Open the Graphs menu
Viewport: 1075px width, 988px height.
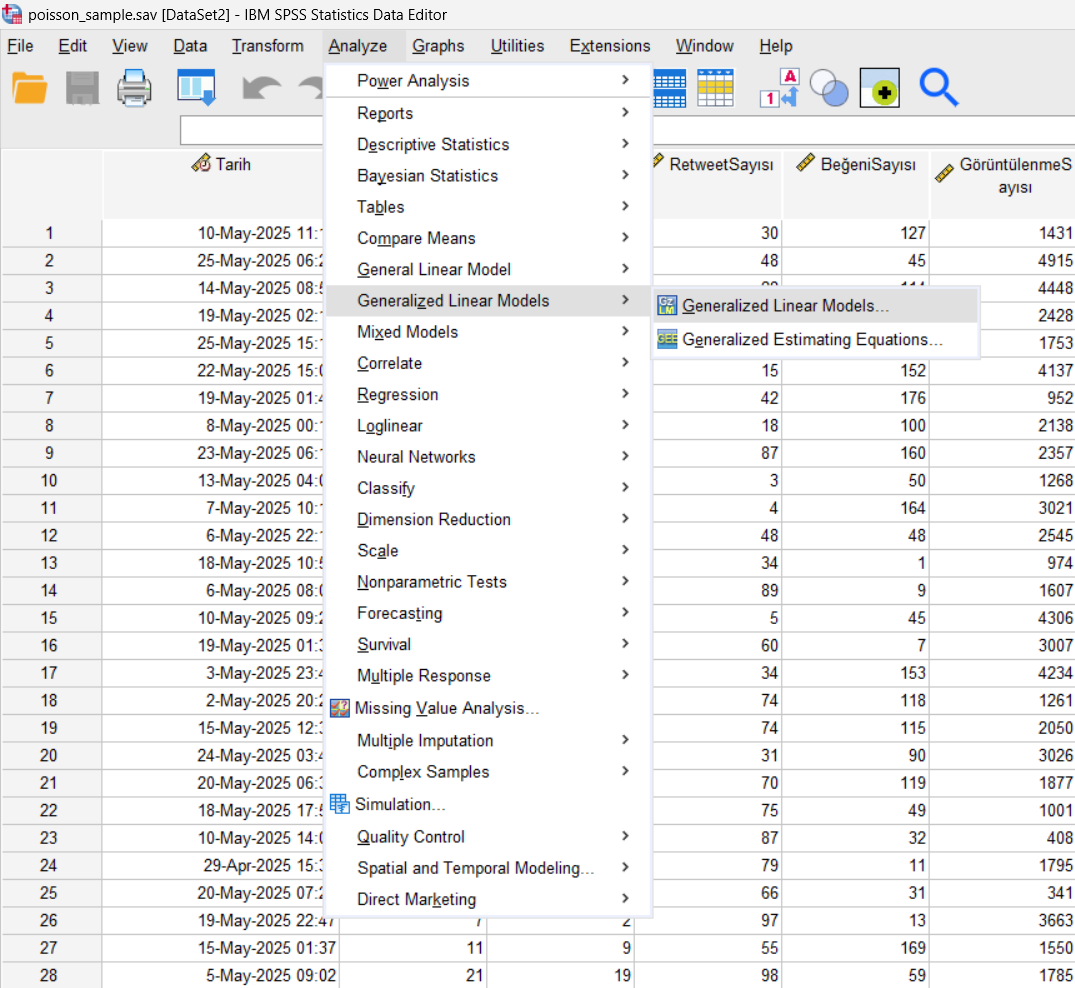[x=438, y=46]
